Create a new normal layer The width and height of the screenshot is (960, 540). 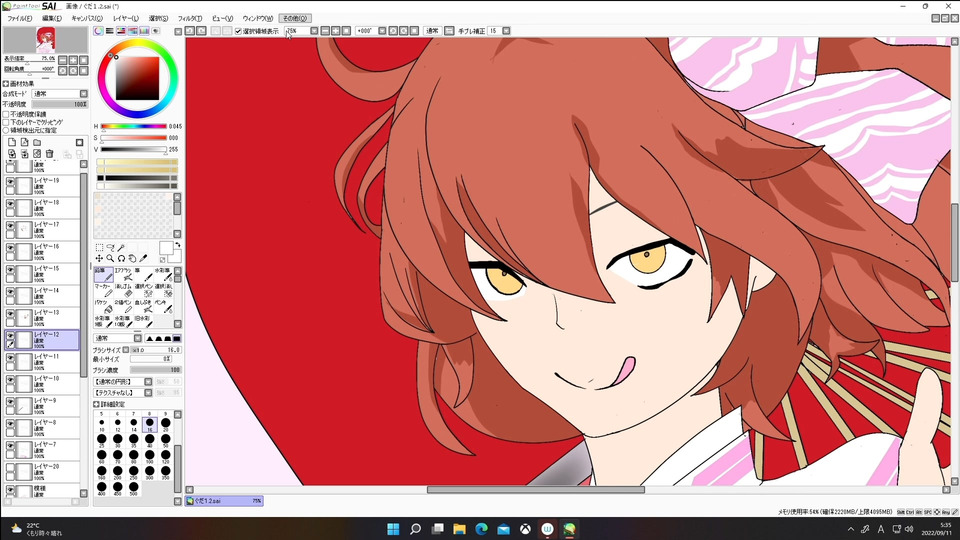[x=12, y=143]
